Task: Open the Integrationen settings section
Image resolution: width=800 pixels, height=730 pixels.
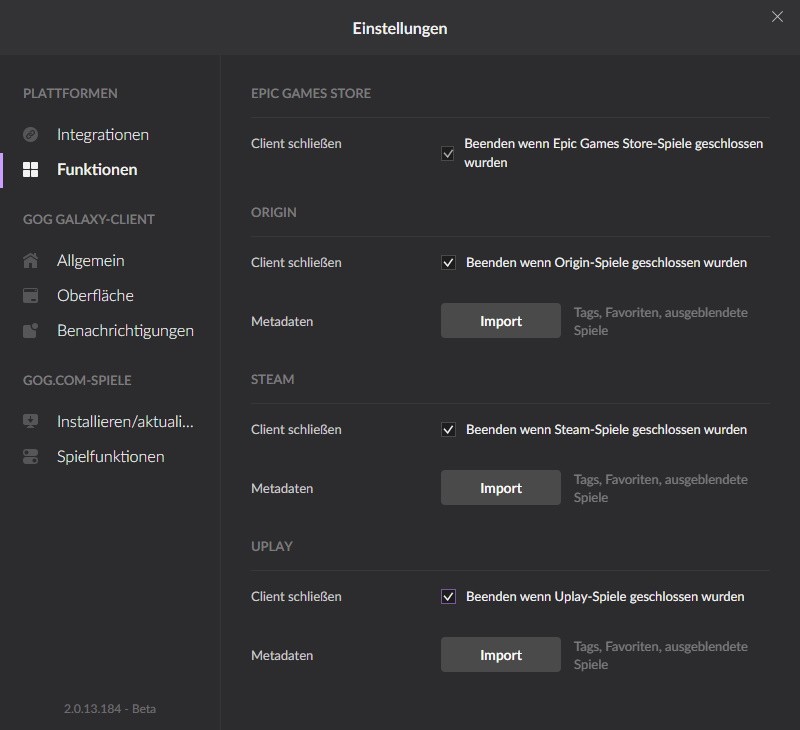Action: pyautogui.click(x=103, y=135)
